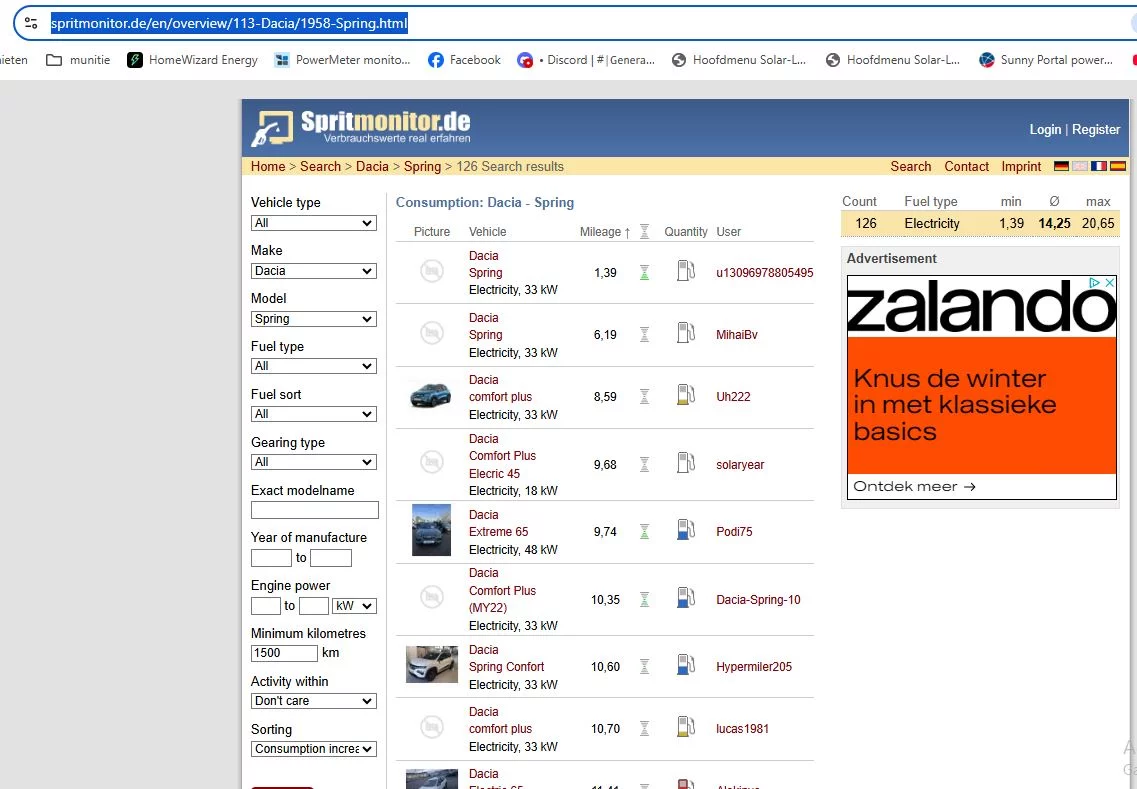This screenshot has height=789, width=1137.
Task: Open the Activity within dropdown
Action: click(x=313, y=701)
